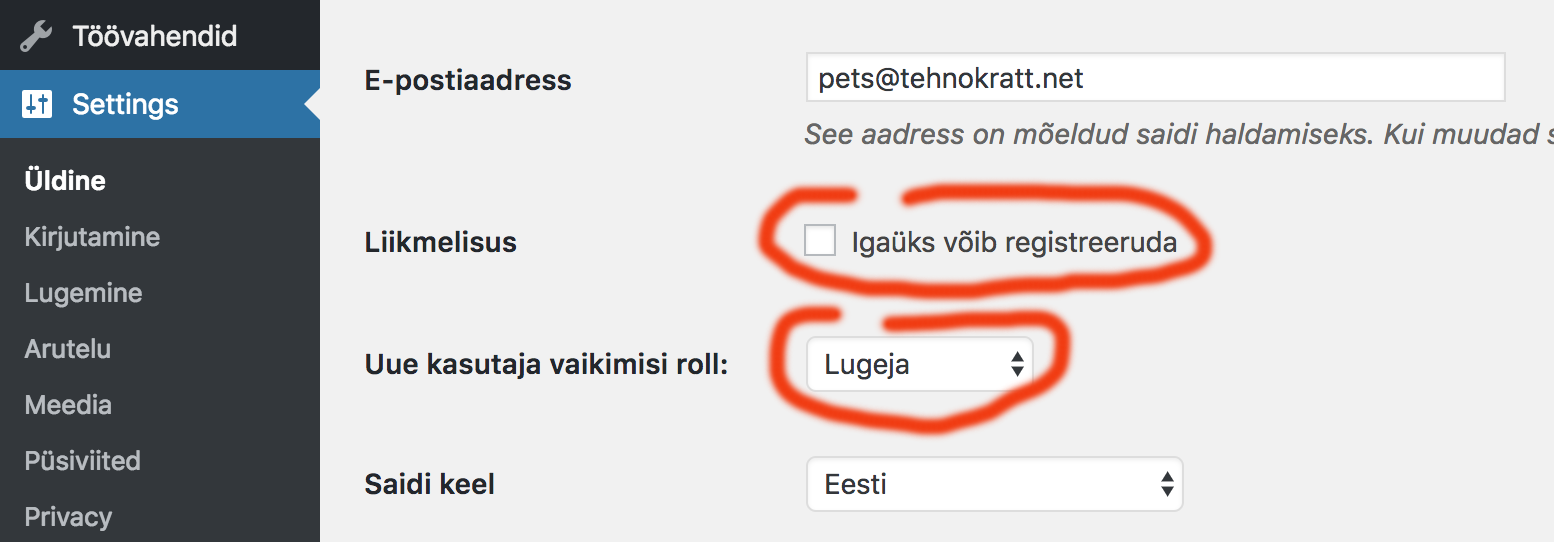
Task: Open the Eesti site language dropdown
Action: point(994,484)
